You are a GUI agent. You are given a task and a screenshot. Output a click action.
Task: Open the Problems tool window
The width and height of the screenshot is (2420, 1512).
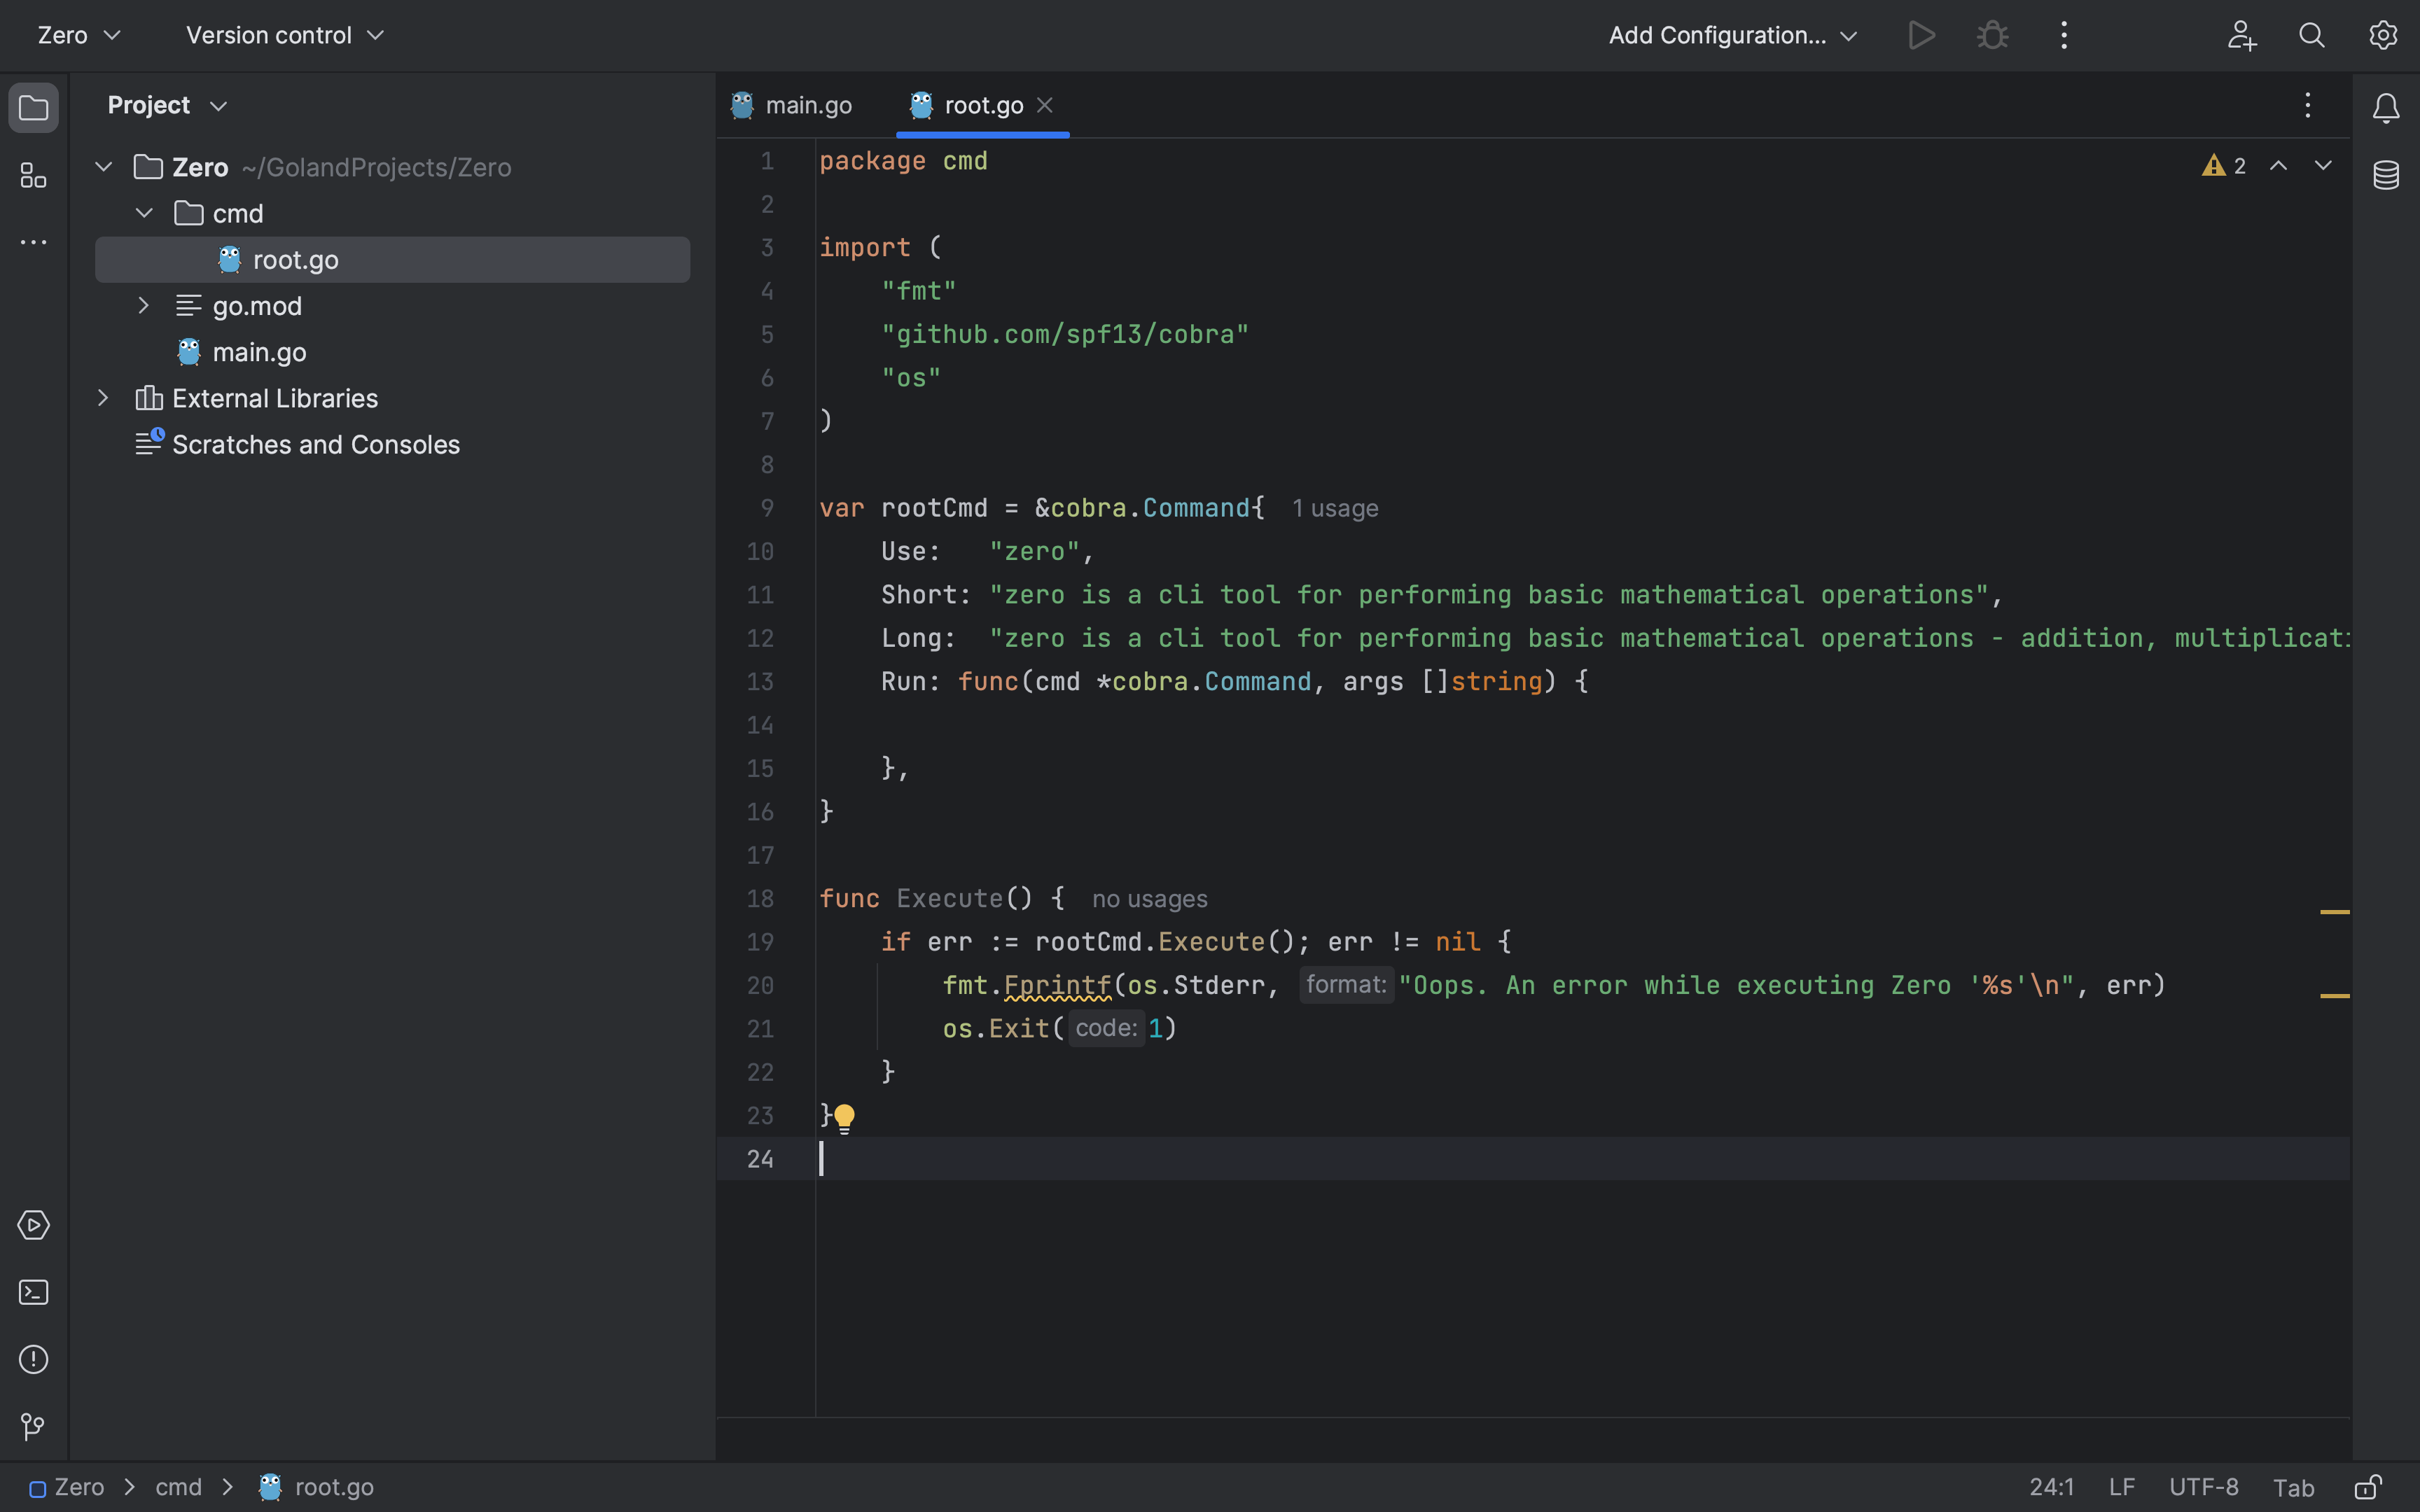point(33,1359)
